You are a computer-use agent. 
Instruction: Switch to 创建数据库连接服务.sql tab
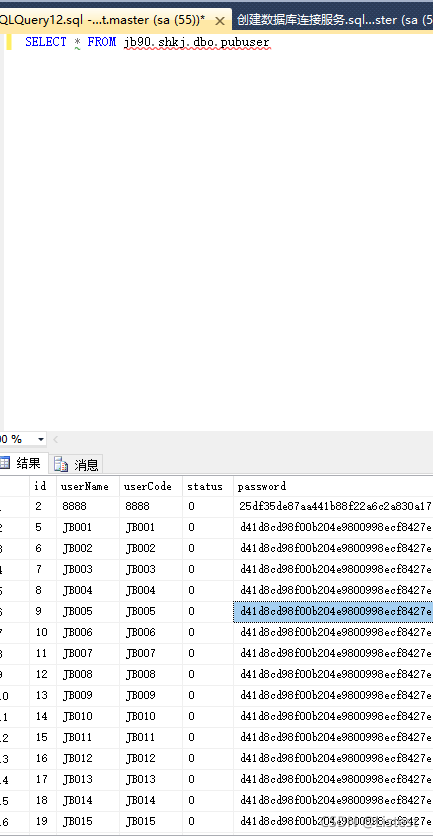(334, 20)
